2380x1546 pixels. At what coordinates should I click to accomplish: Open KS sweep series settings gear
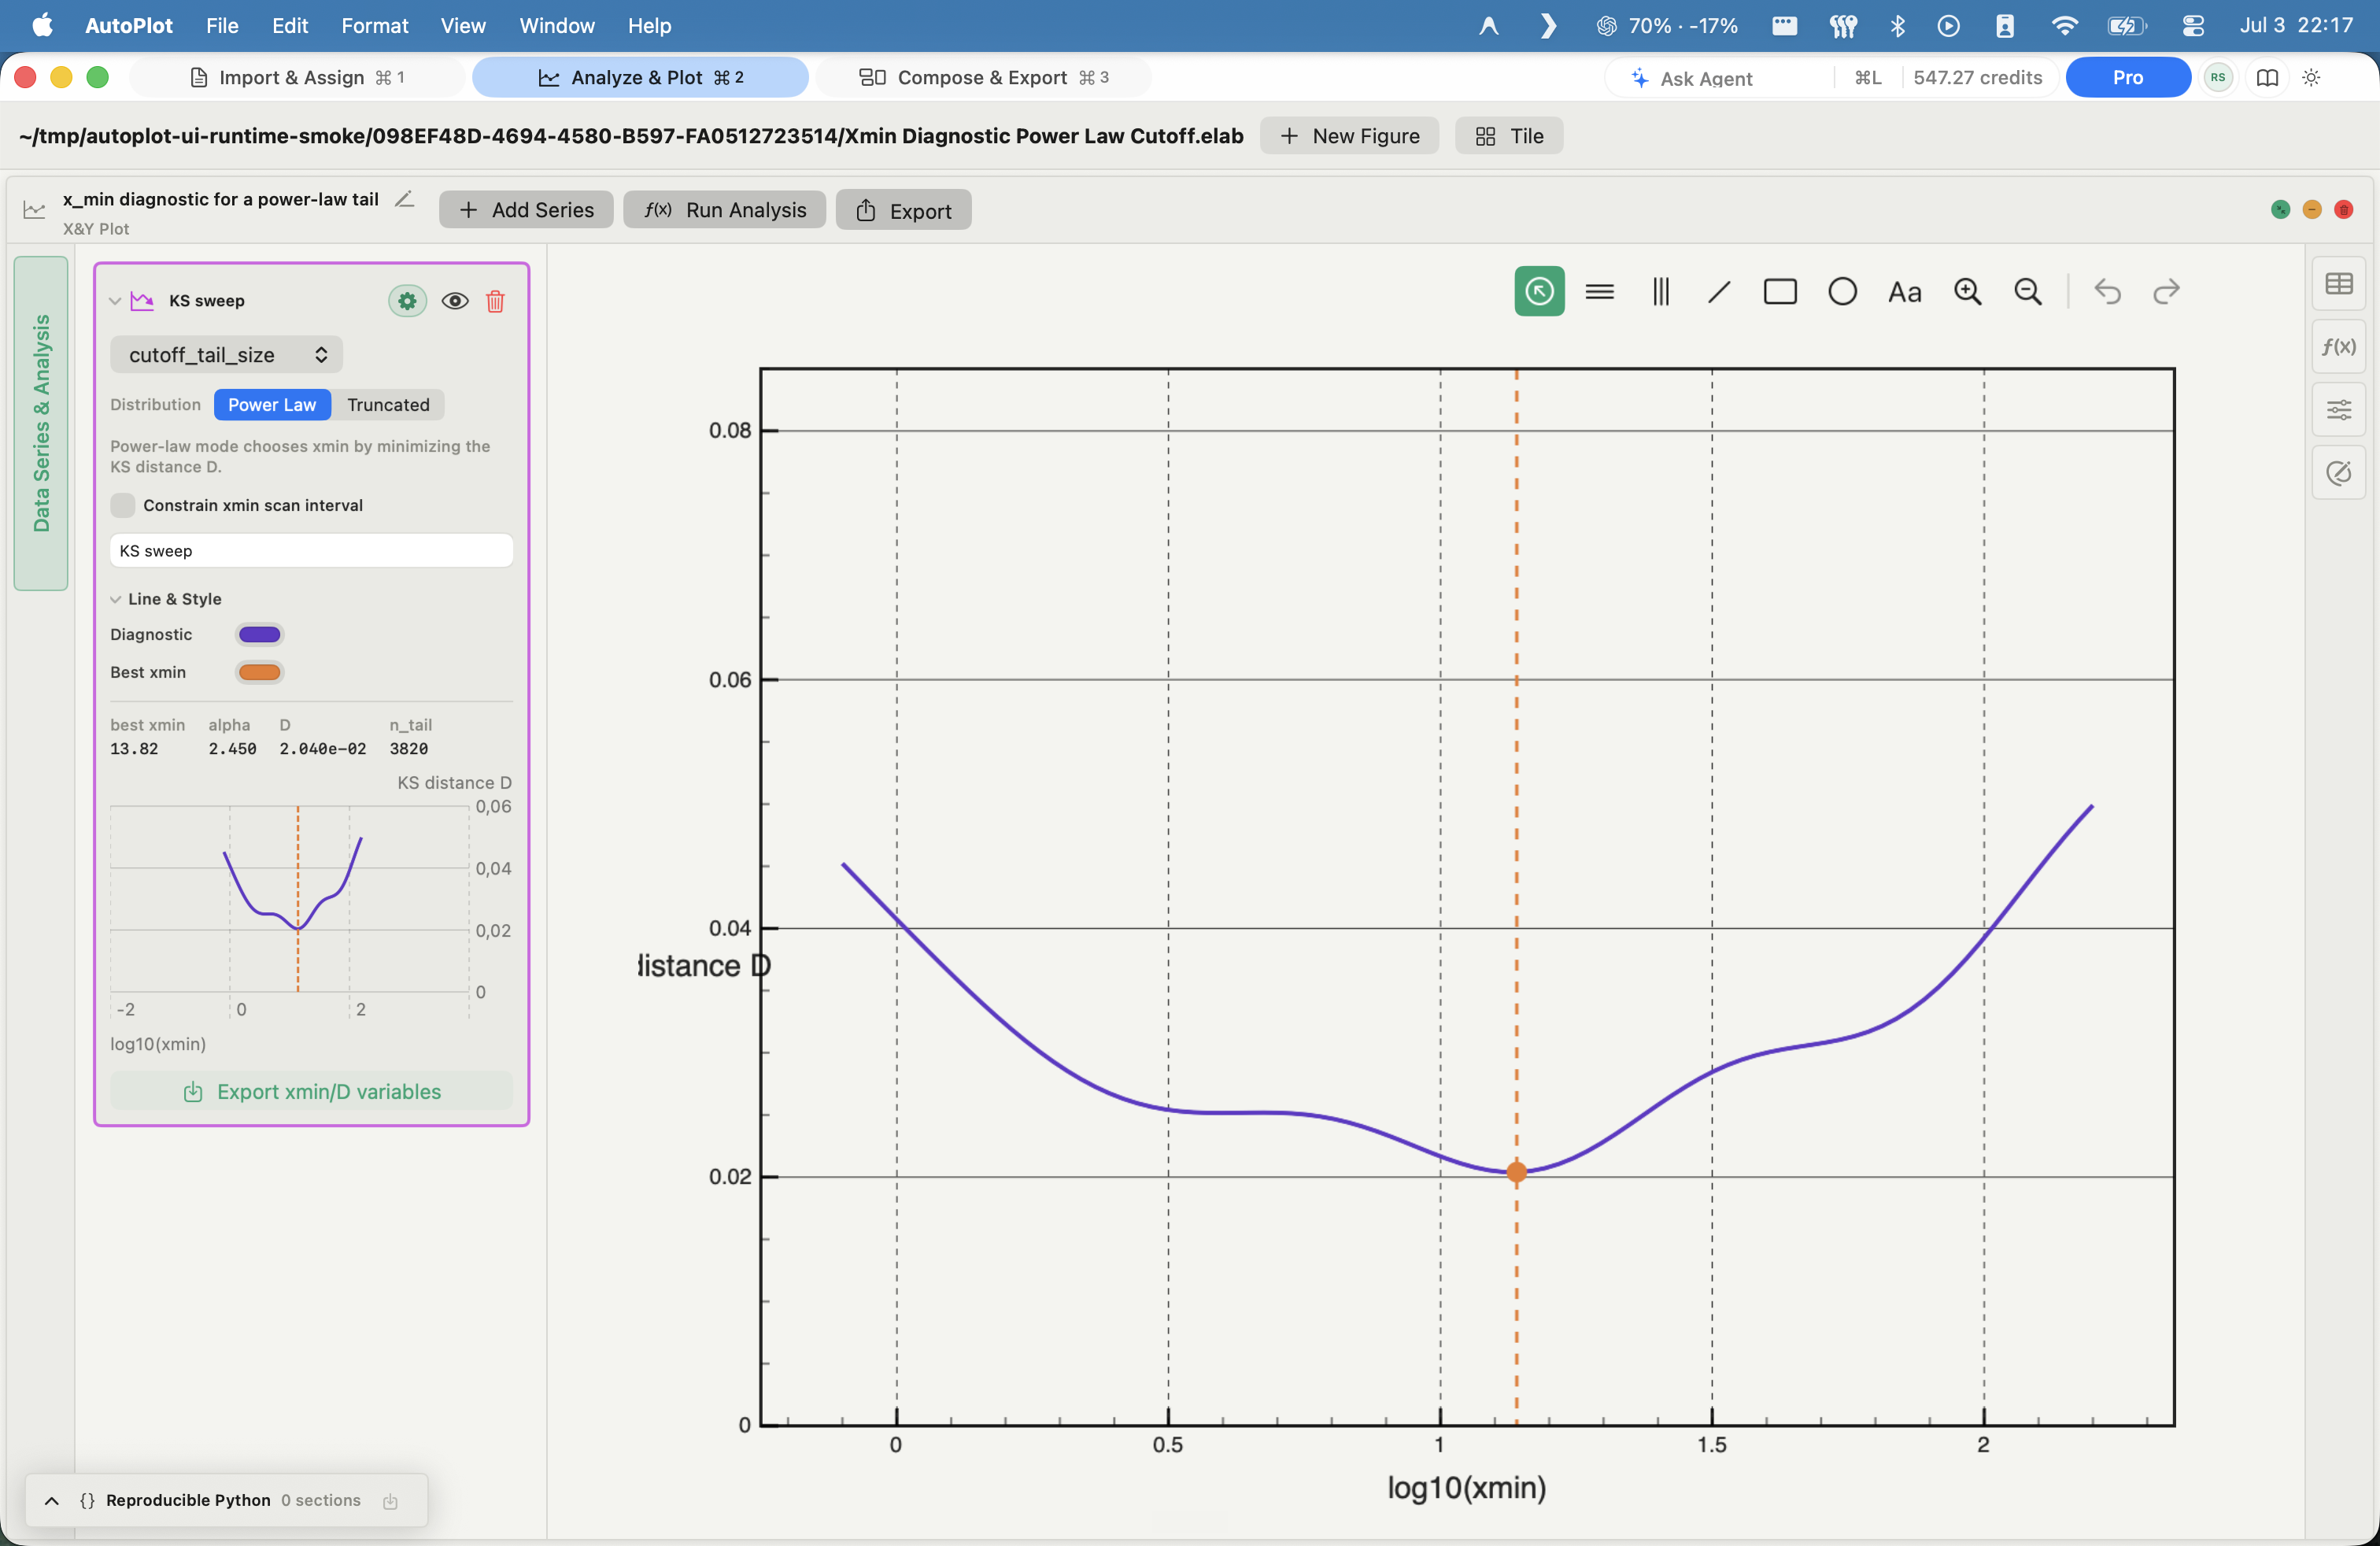[407, 300]
